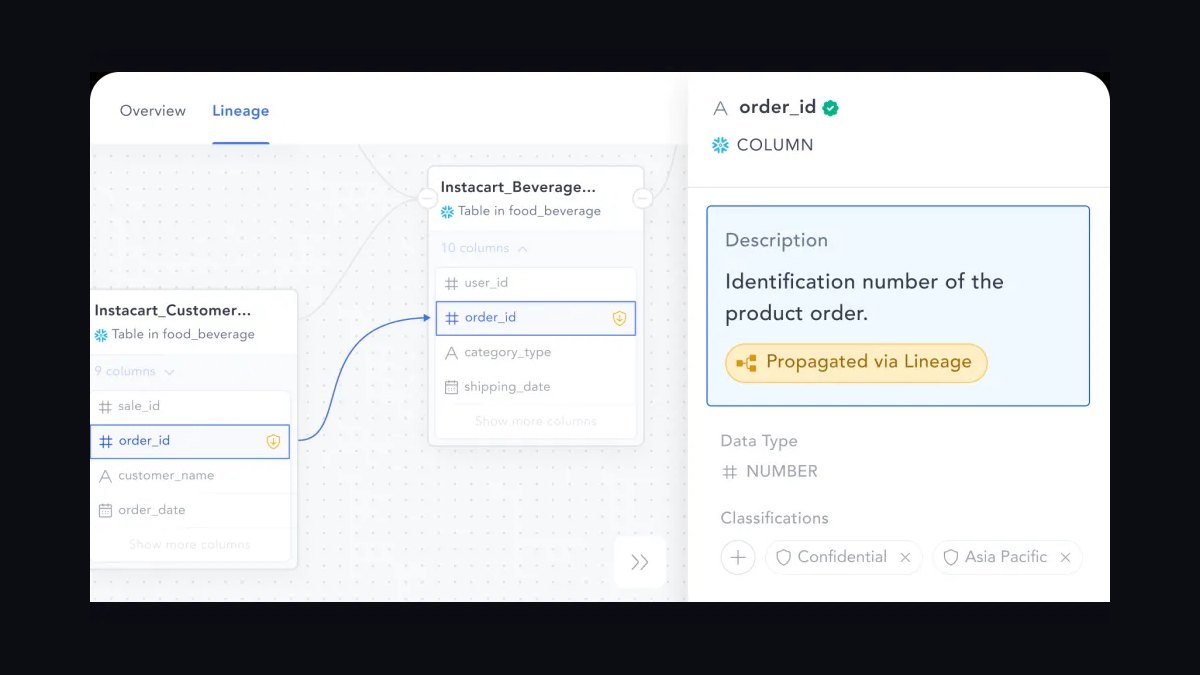Click lineage icon inside Propagated badge

tap(747, 363)
